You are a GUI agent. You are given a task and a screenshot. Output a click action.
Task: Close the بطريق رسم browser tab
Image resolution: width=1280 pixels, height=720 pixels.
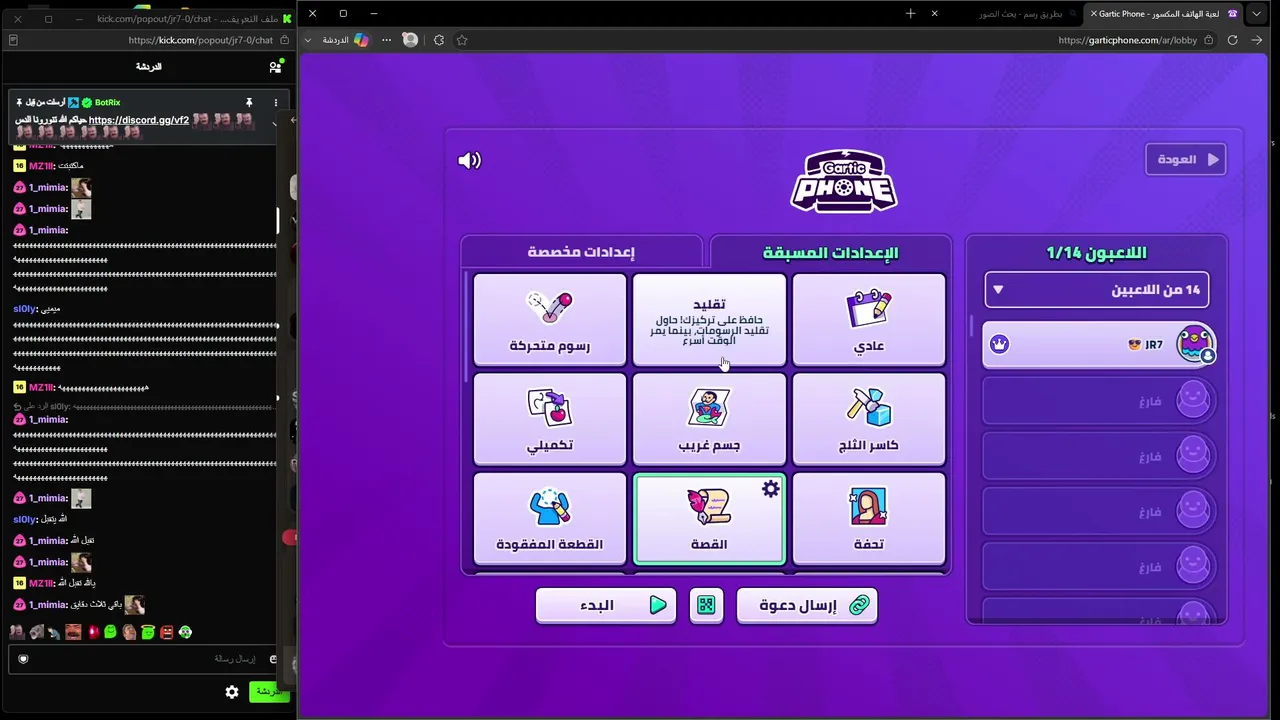(935, 14)
